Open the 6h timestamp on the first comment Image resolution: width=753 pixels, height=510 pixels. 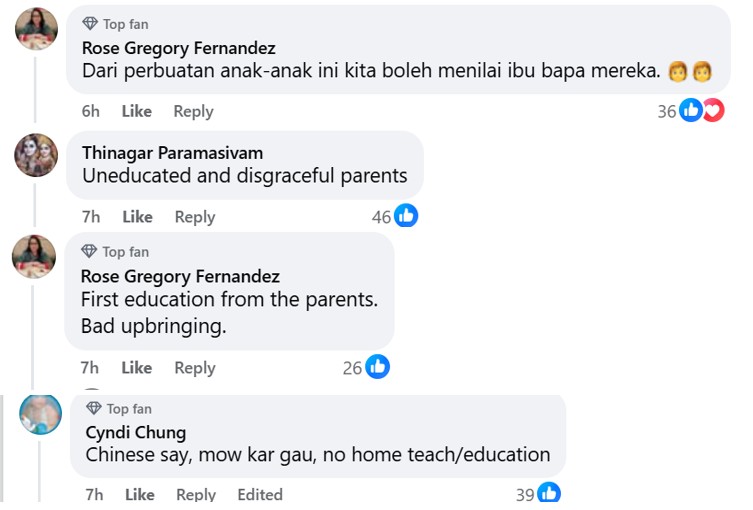coord(91,111)
